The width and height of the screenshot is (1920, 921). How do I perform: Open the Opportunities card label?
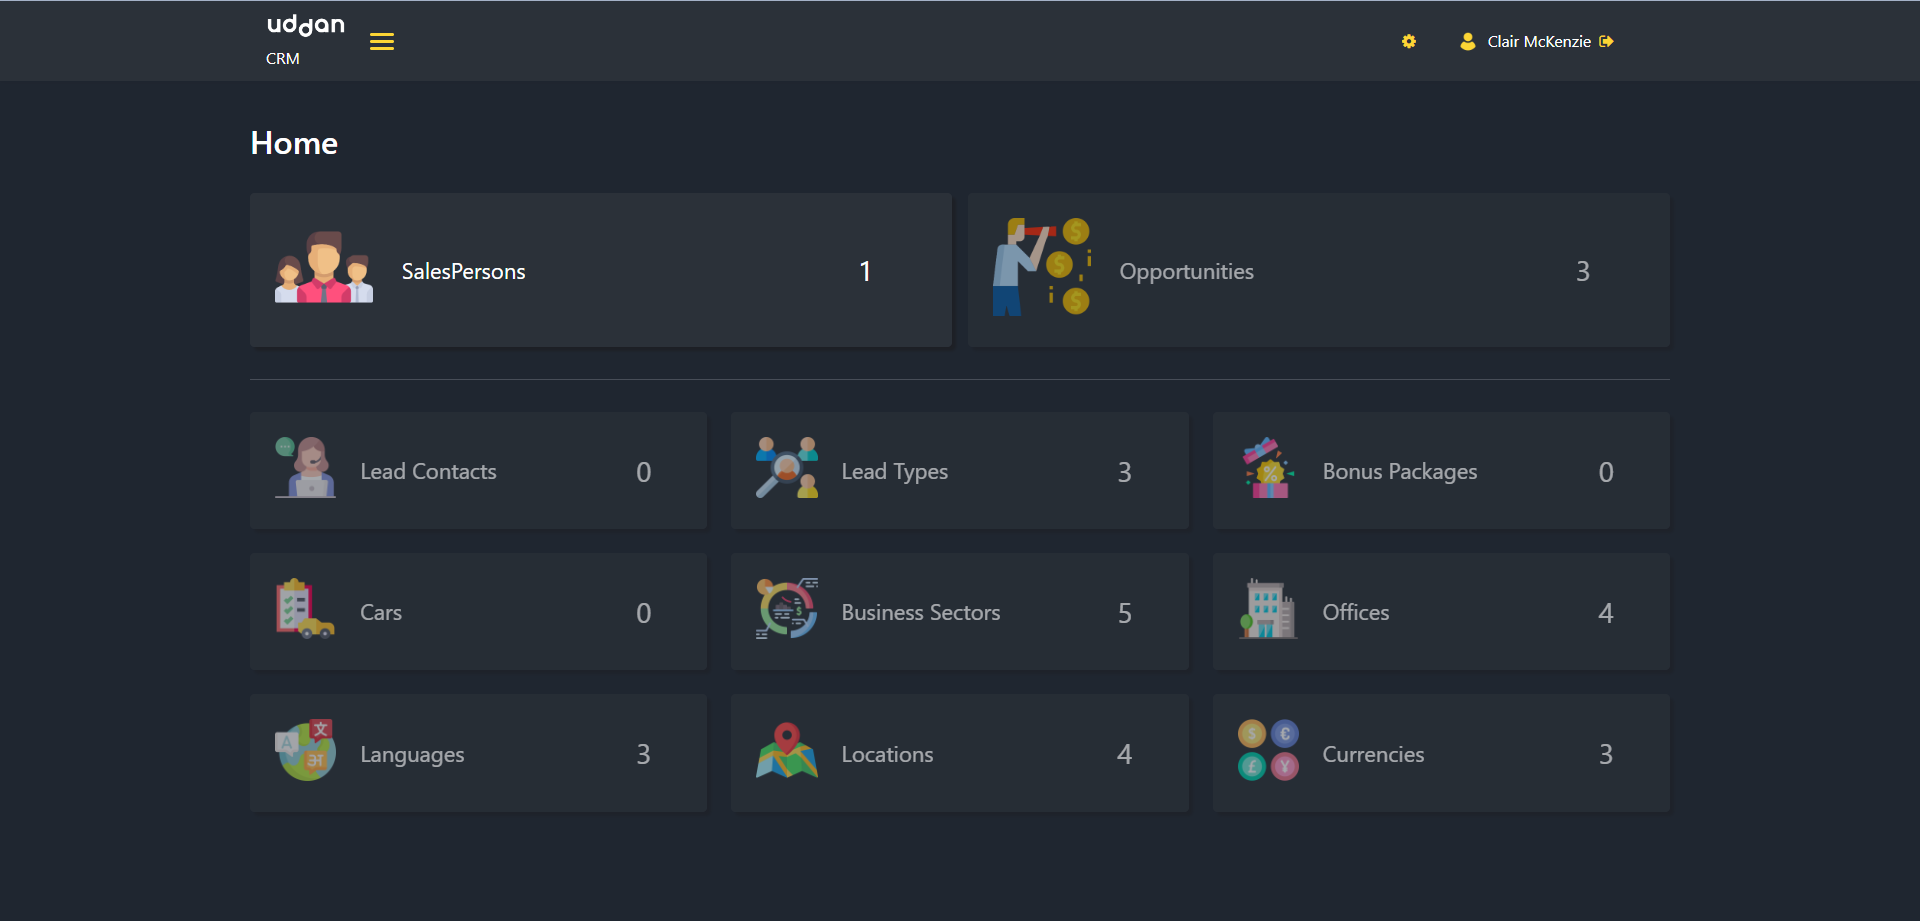point(1186,271)
